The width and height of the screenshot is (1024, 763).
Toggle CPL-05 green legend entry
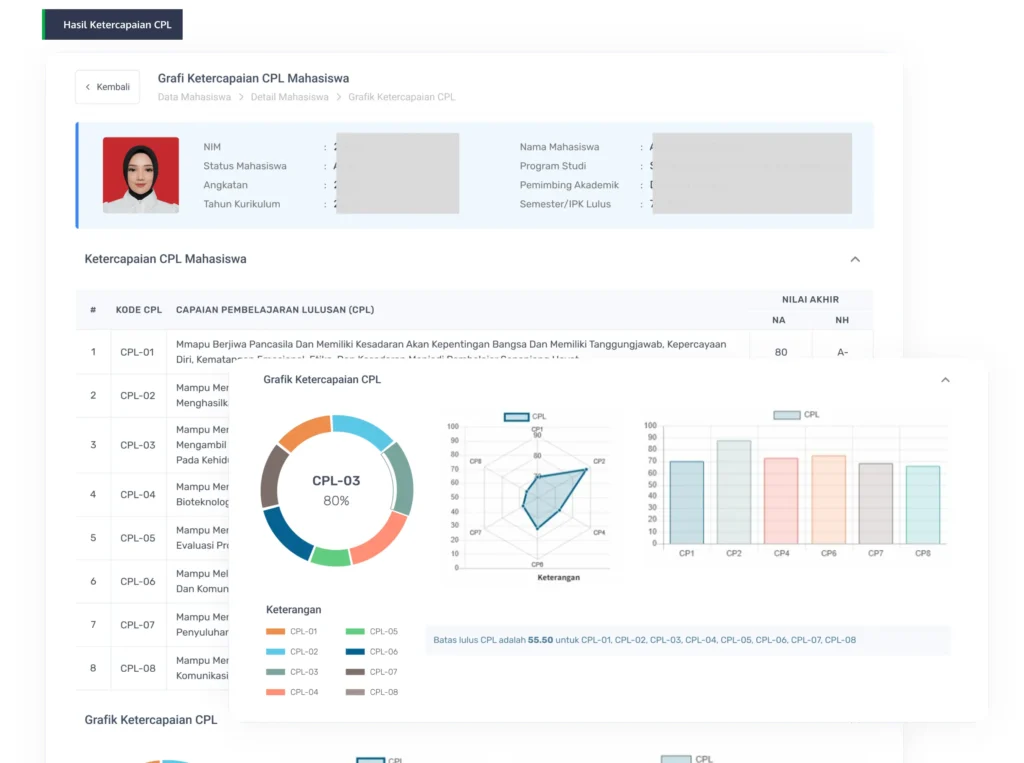372,632
